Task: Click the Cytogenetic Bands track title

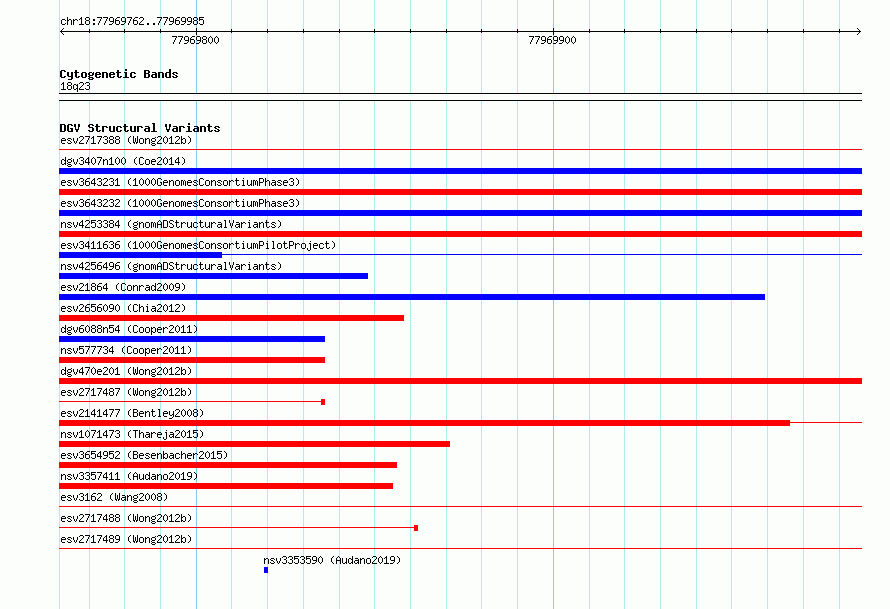Action: (119, 74)
